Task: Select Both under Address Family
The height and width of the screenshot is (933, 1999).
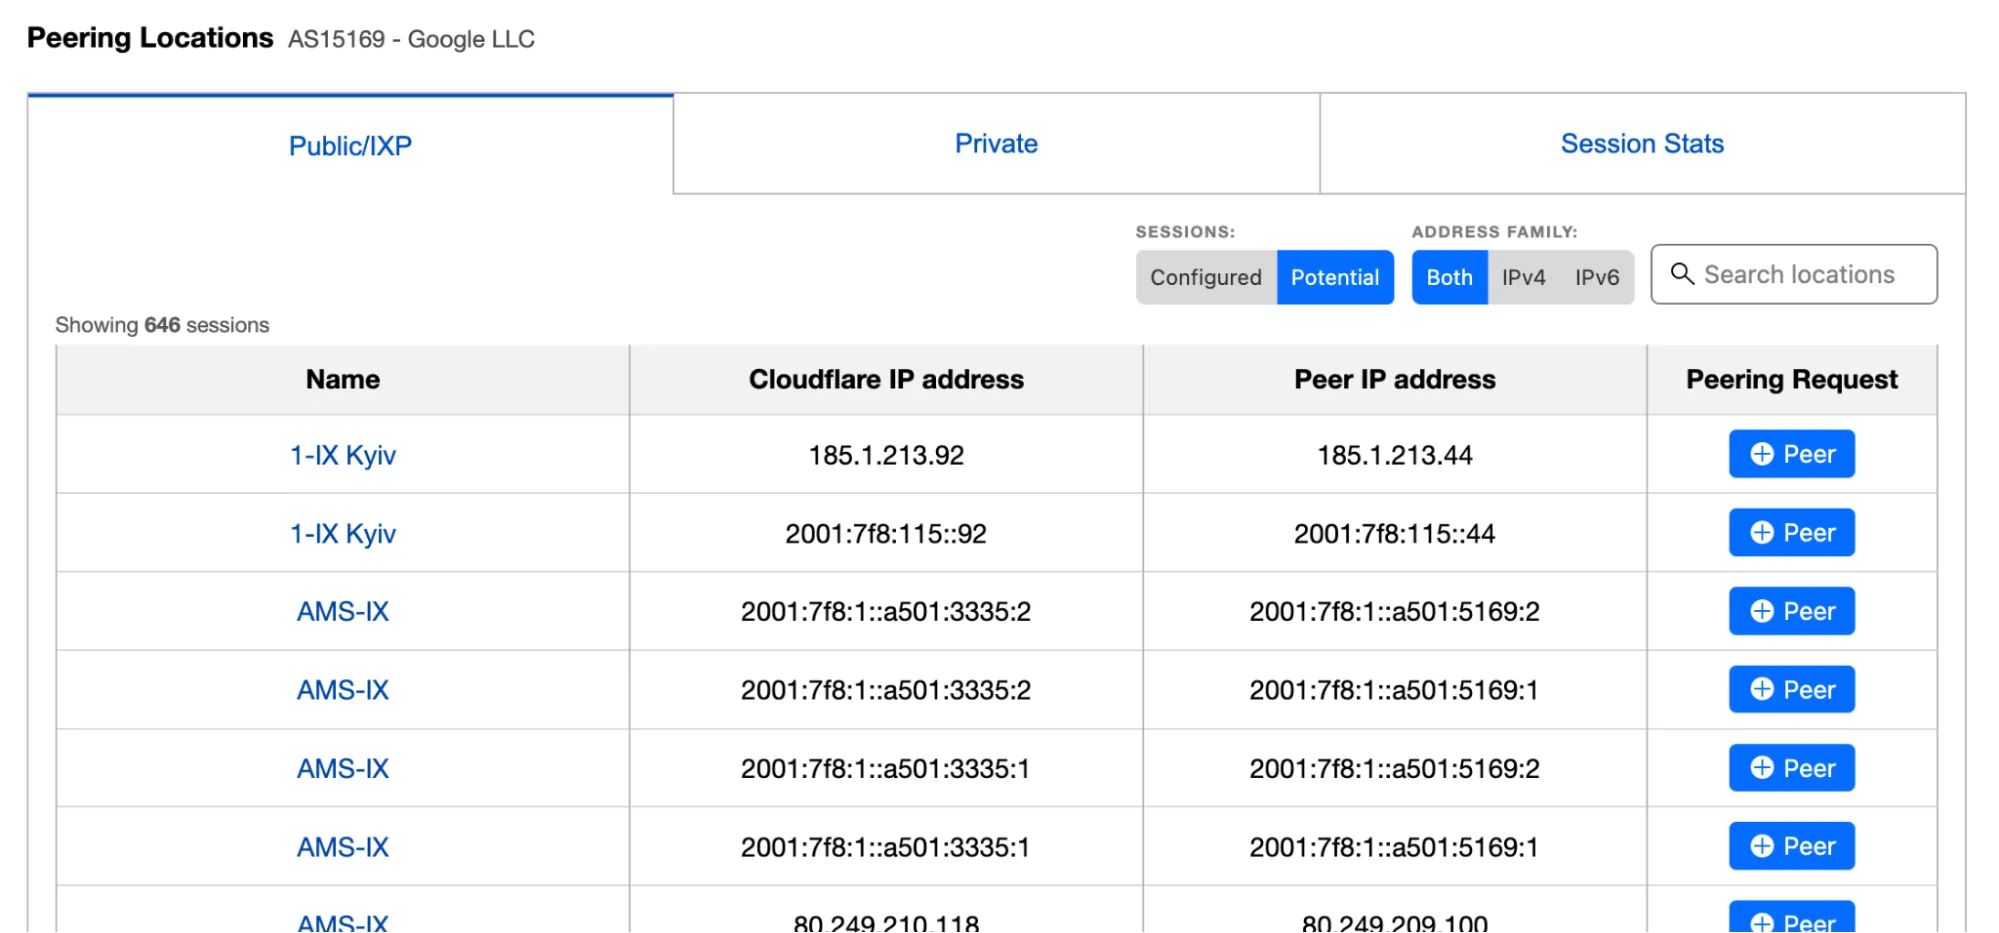Action: click(x=1448, y=277)
